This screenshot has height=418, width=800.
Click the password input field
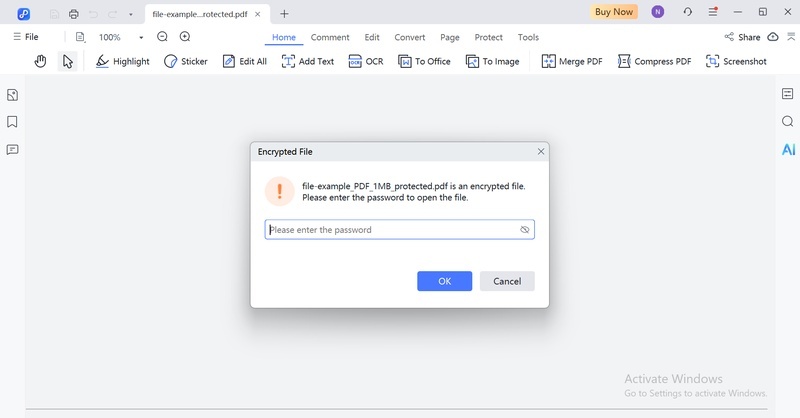[399, 230]
